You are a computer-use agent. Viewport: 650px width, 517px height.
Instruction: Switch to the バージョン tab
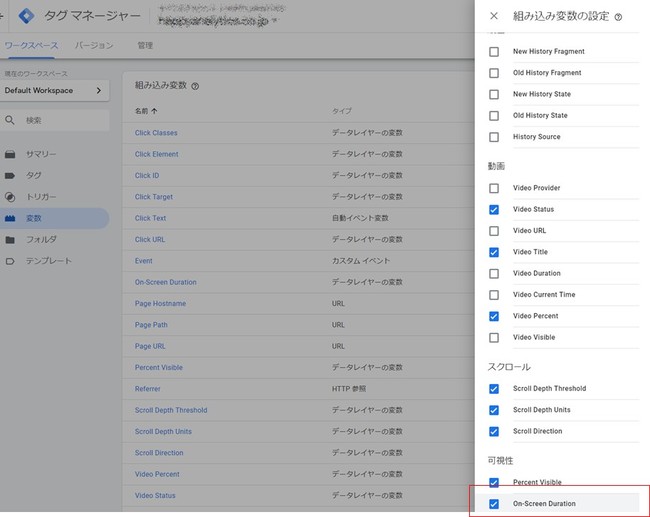(94, 45)
